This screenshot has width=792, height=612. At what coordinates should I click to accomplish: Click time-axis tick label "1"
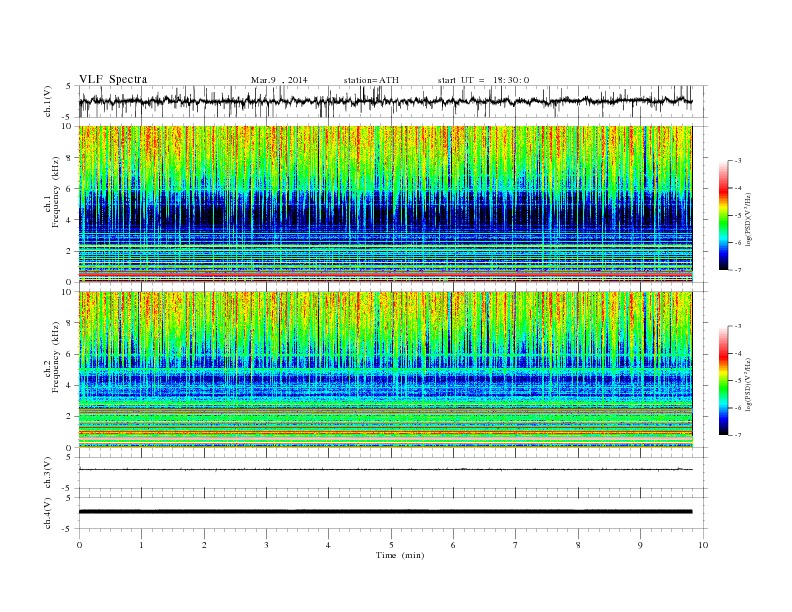click(x=142, y=545)
